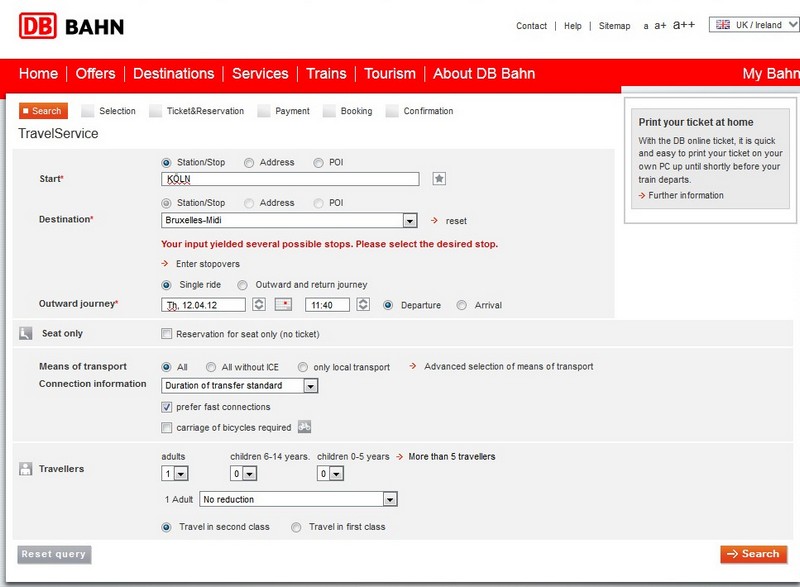The image size is (800, 587).
Task: Click the orange Search button
Action: click(x=754, y=554)
